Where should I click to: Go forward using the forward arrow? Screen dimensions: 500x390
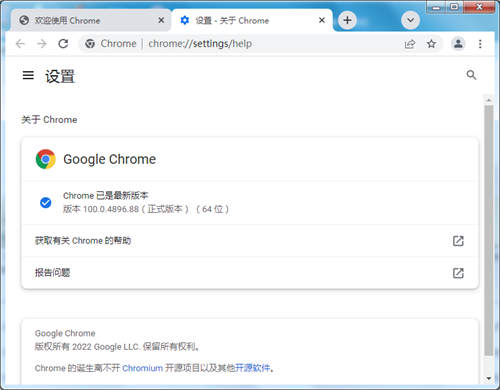pos(42,44)
